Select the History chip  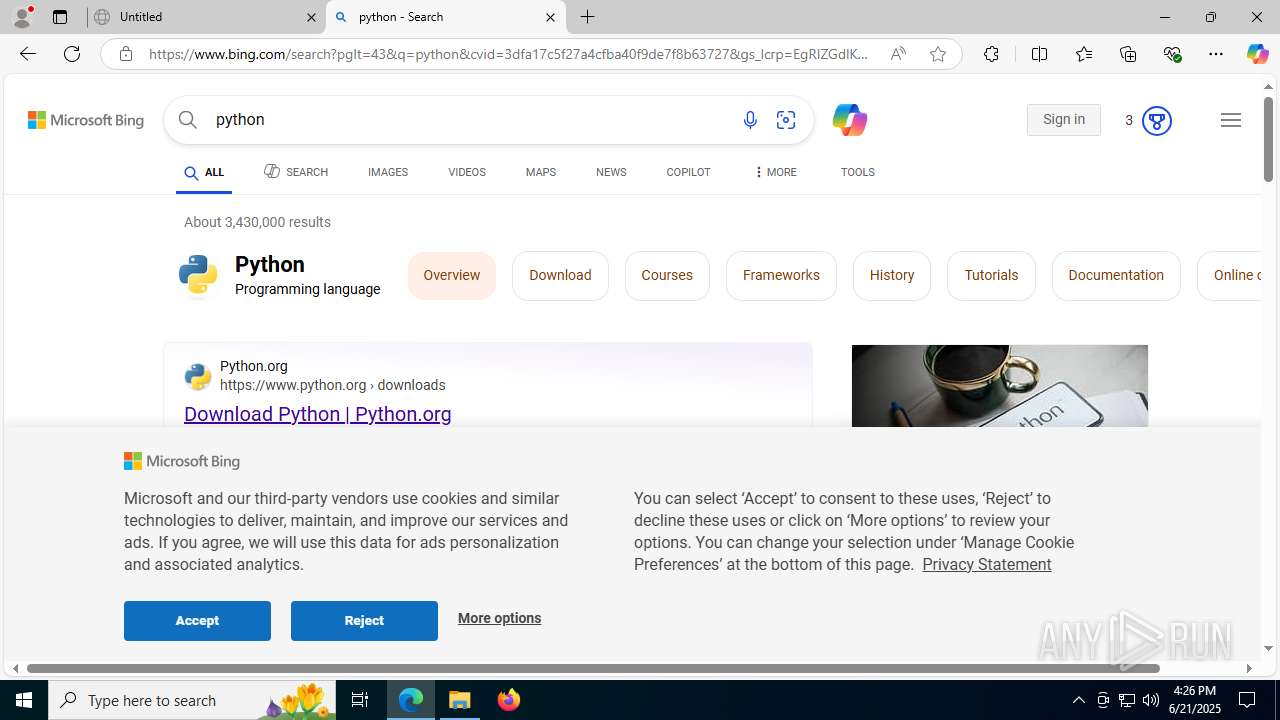pos(892,276)
